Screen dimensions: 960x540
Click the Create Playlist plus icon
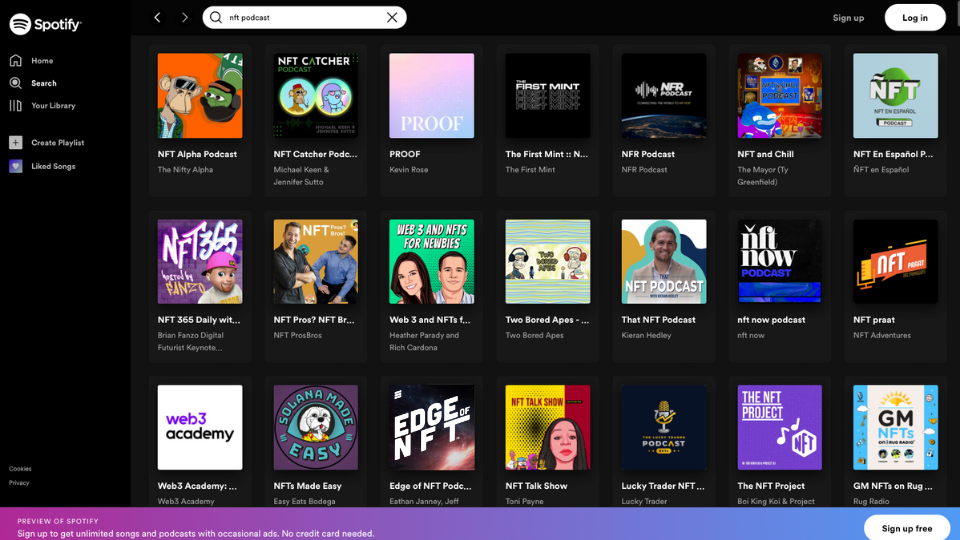pos(15,142)
